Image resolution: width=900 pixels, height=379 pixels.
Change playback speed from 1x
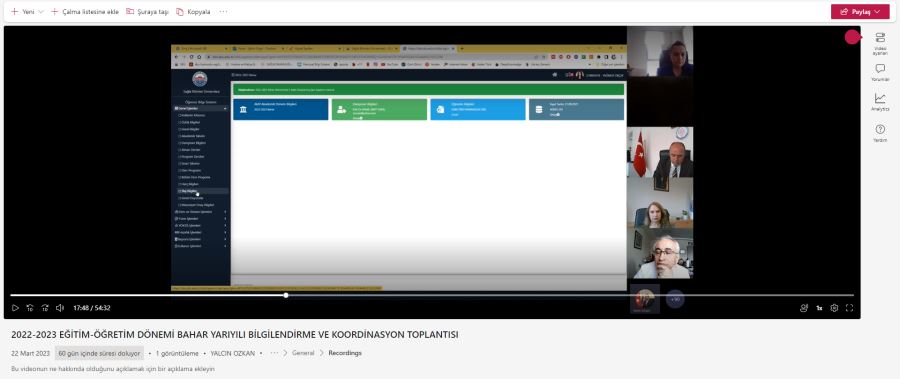point(819,308)
